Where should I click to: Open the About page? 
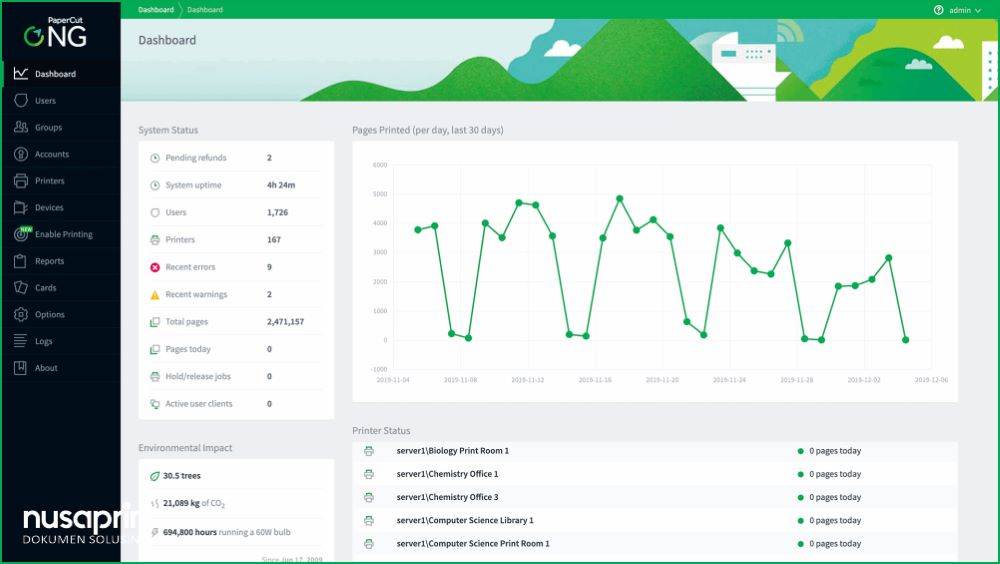[x=46, y=368]
